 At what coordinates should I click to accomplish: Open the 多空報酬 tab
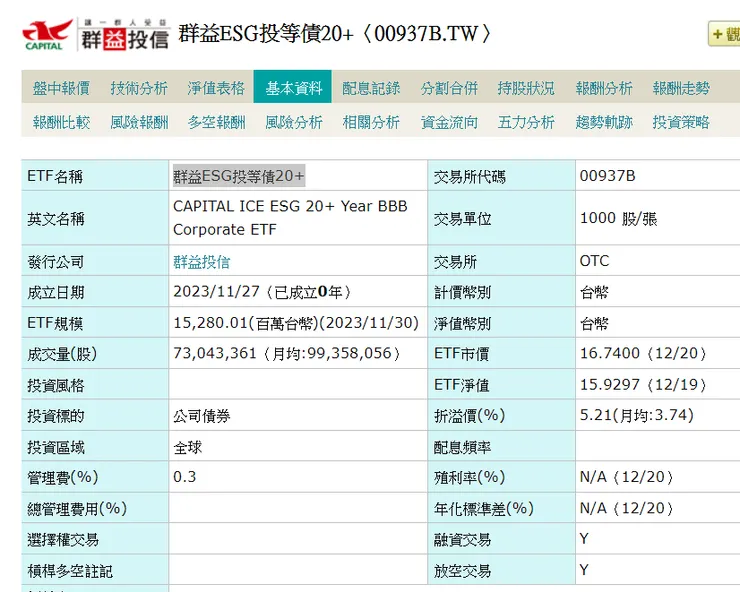click(x=216, y=122)
